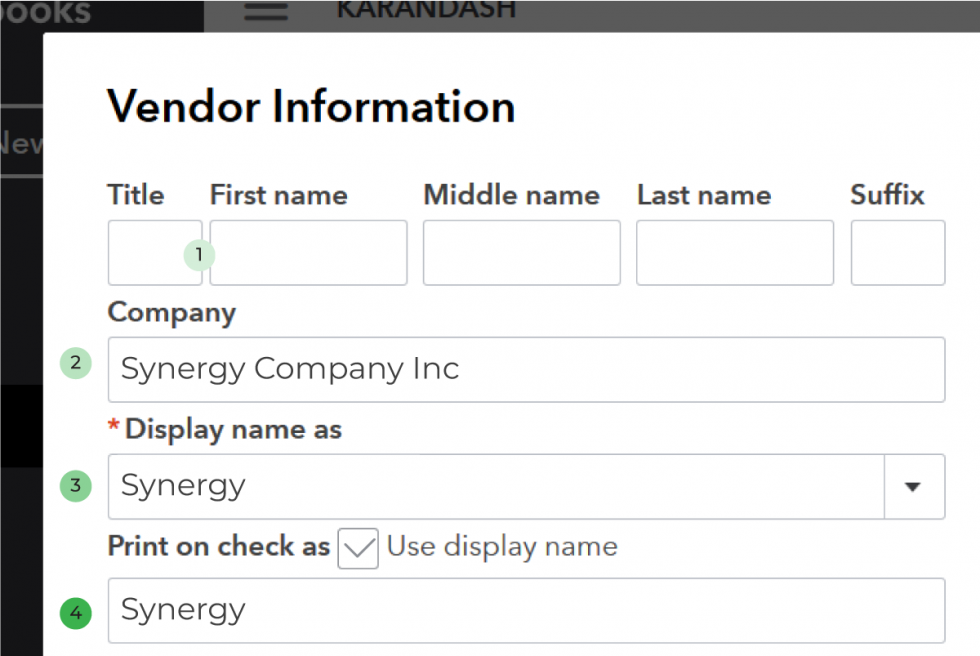Click the partially hidden New button
Image resolution: width=980 pixels, height=656 pixels.
pos(21,144)
